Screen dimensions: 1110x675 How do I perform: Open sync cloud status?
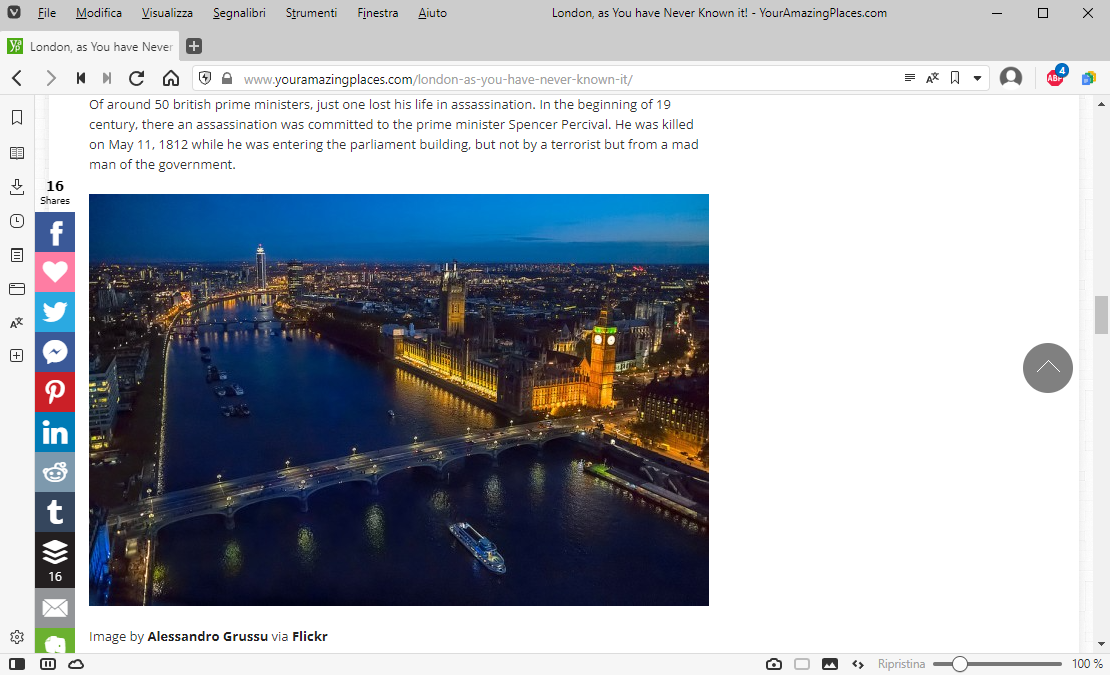click(x=76, y=664)
